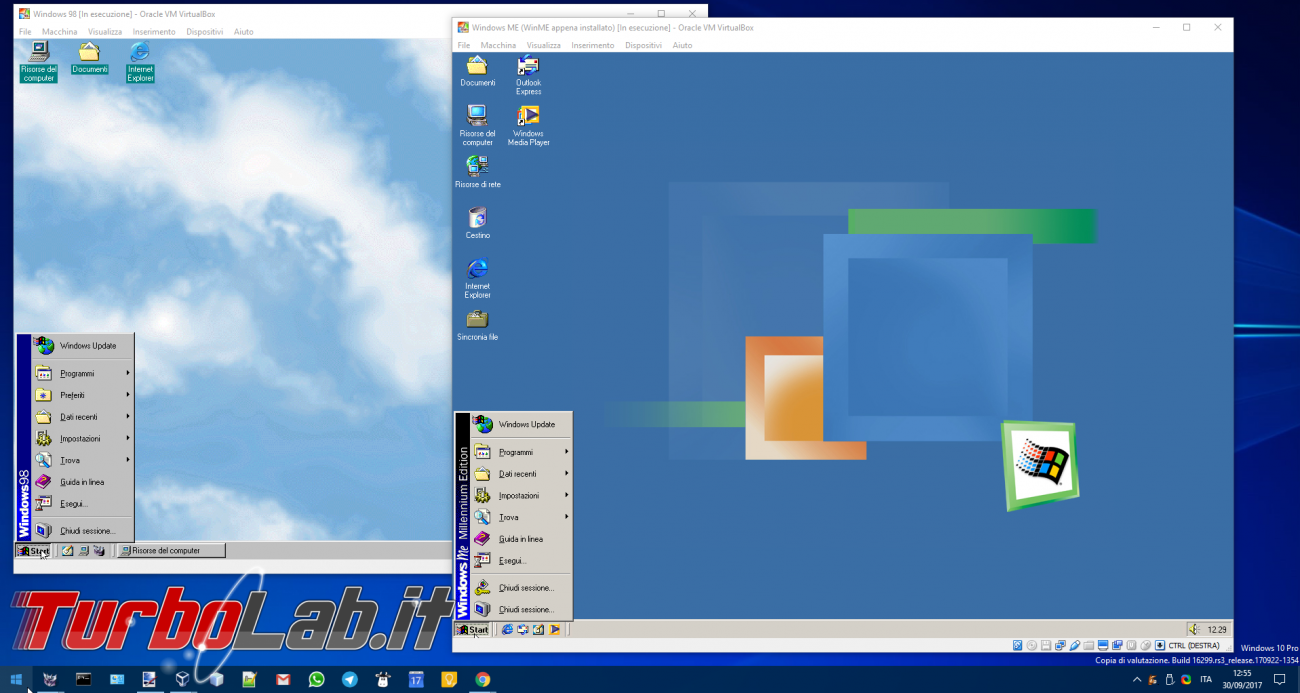The image size is (1300, 693).
Task: Open Macchina menu in Windows 98 VirtualBox window
Action: [59, 32]
